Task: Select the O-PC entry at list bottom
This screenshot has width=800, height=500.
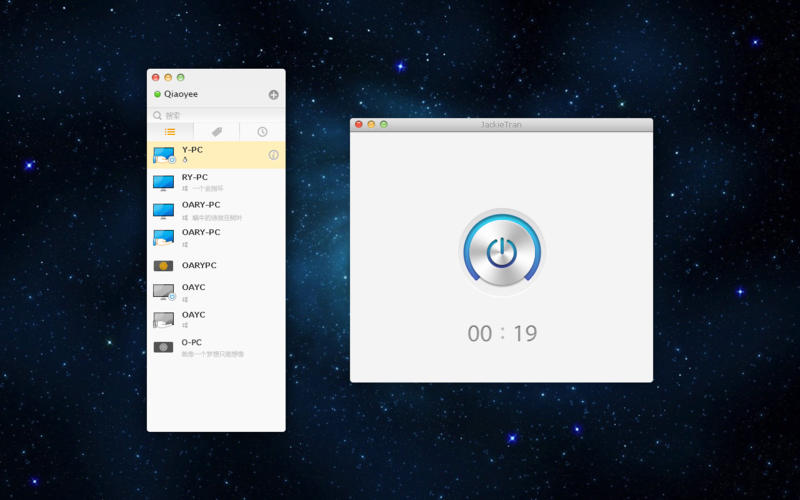Action: (x=210, y=347)
